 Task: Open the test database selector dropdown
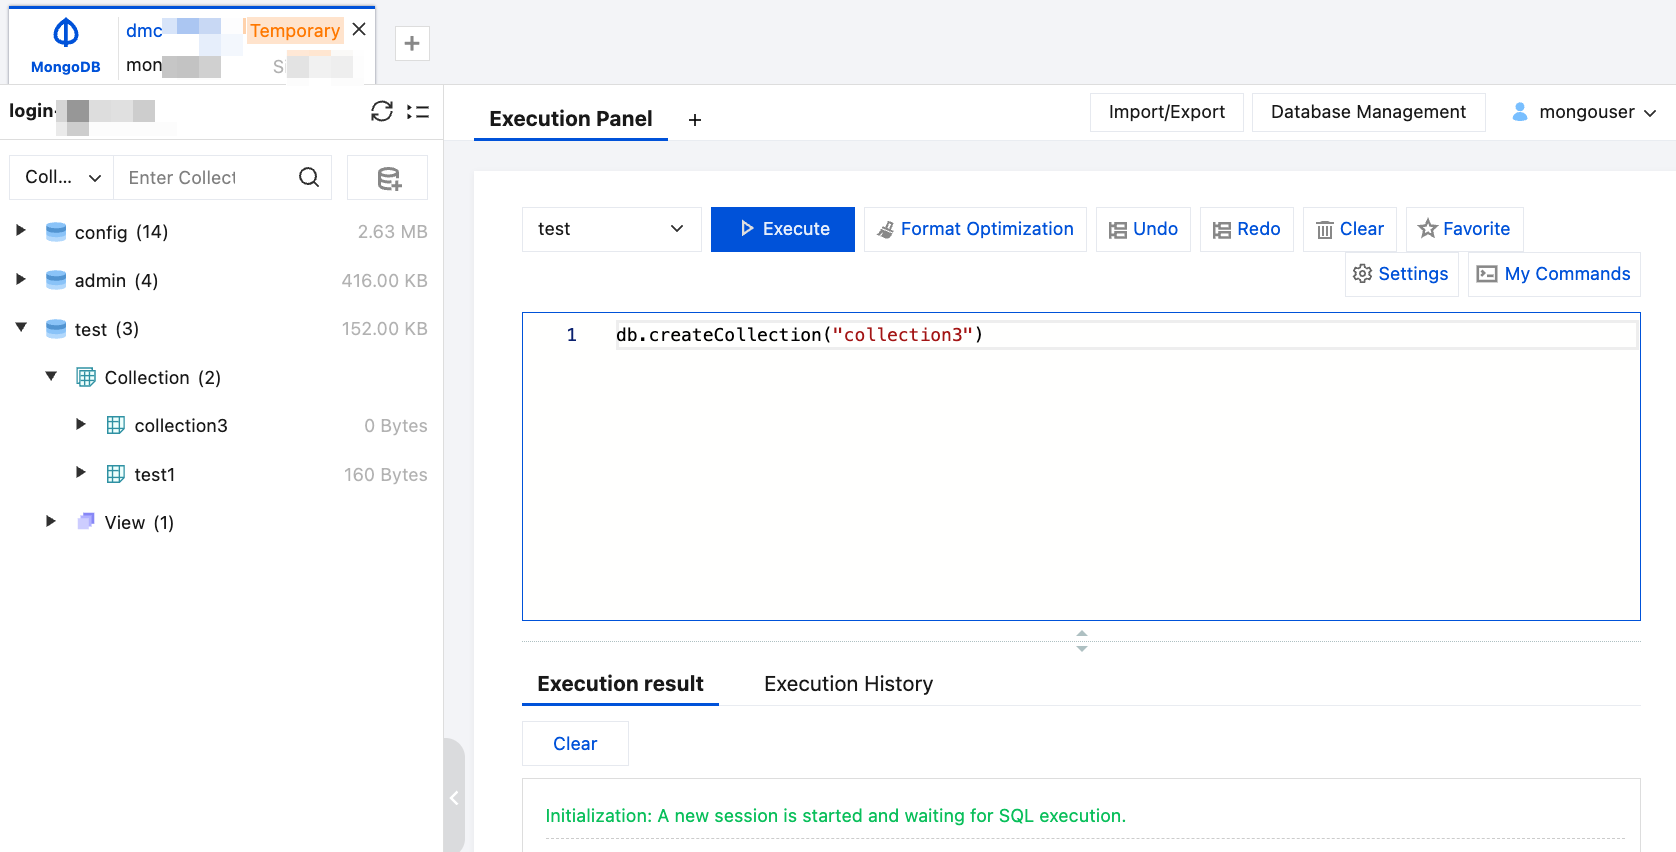click(611, 229)
